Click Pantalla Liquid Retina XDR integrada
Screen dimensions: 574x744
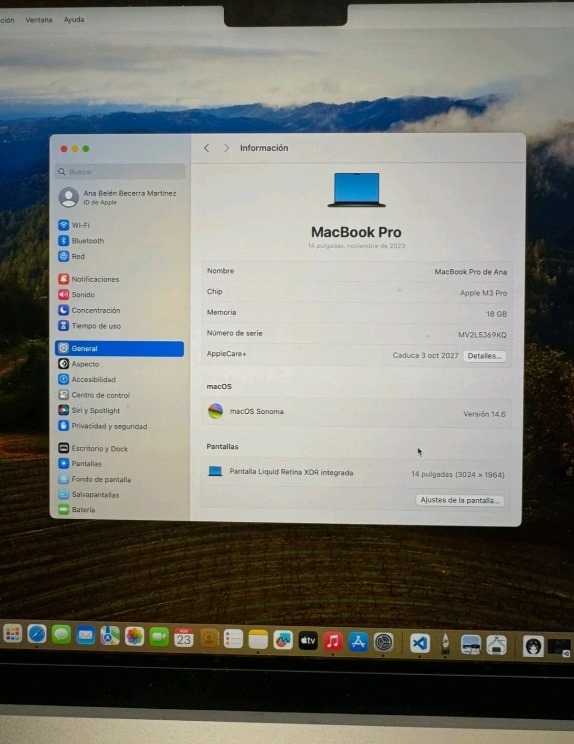click(291, 472)
